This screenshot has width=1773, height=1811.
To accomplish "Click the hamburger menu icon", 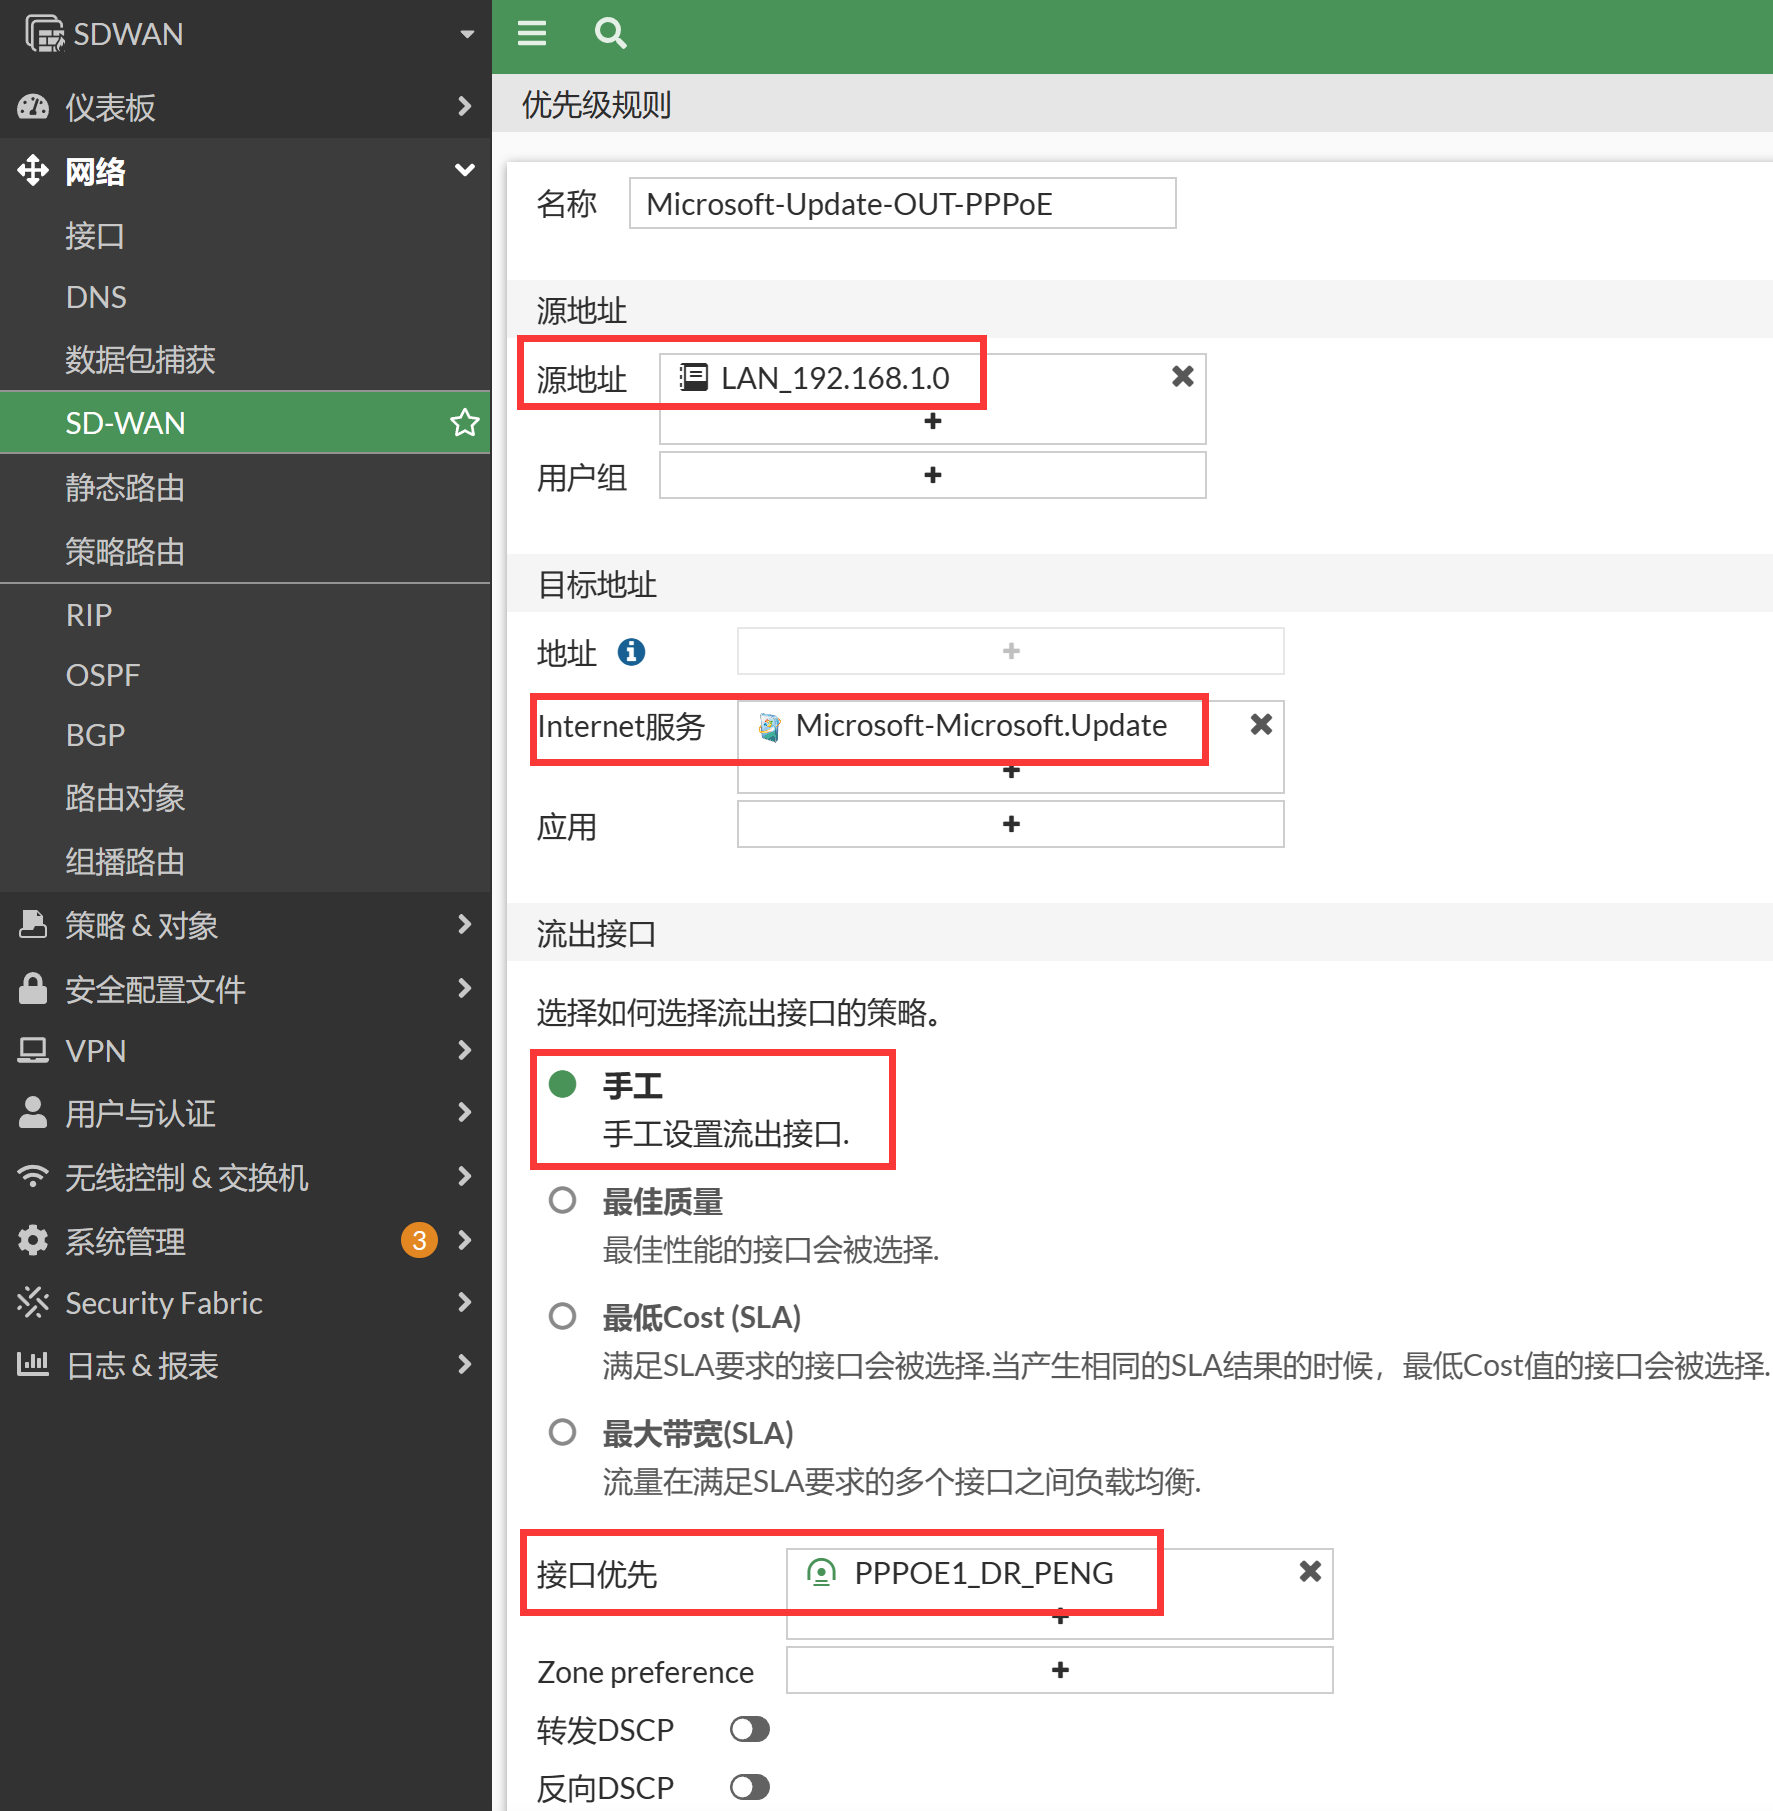I will (531, 34).
